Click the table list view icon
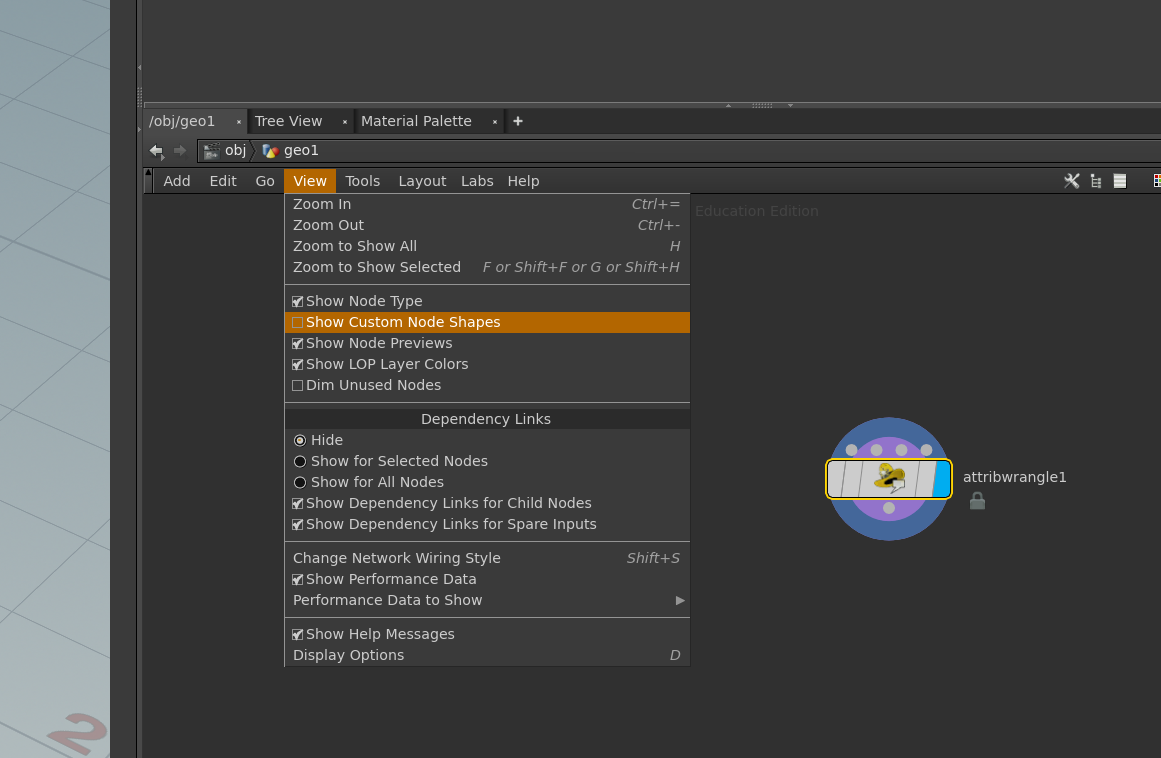 pyautogui.click(x=1120, y=181)
